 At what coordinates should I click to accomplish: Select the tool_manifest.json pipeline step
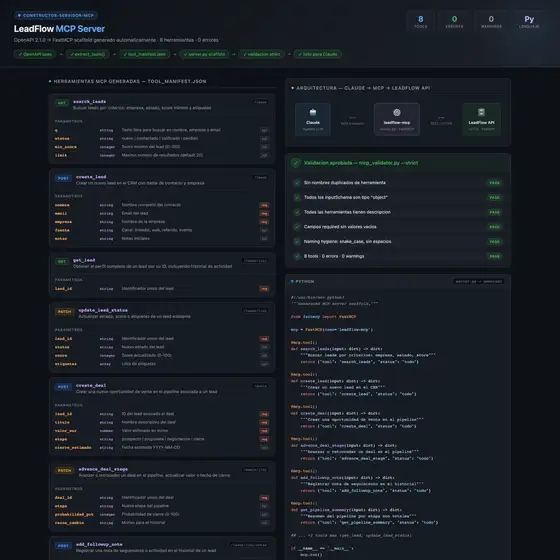145,54
